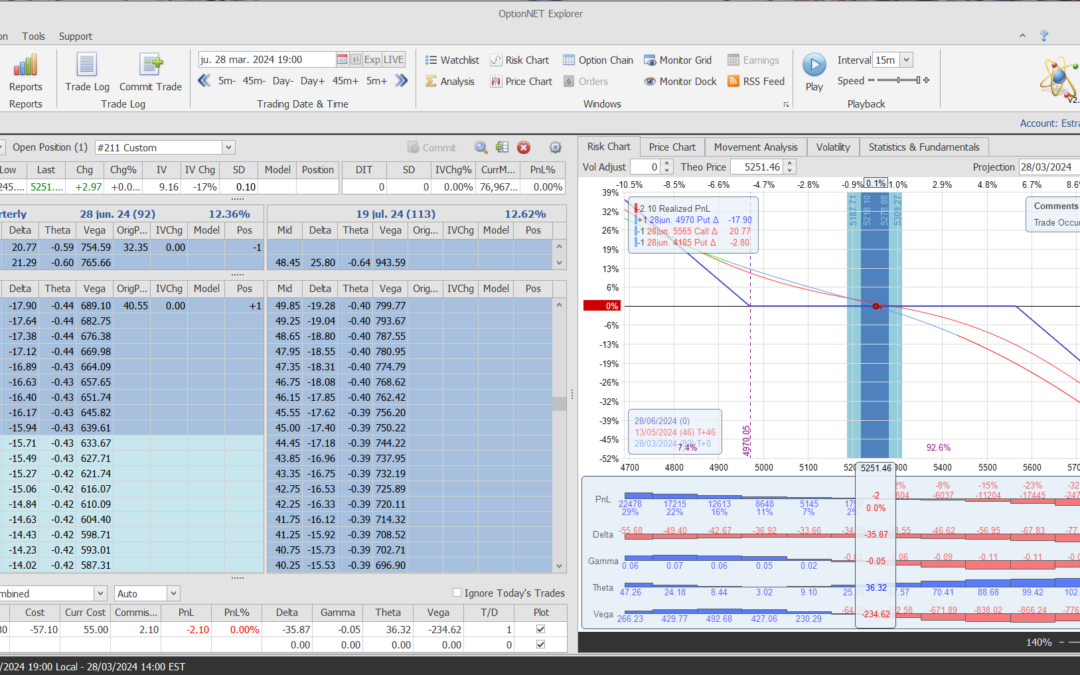Switch to the Volatility tab
Image resolution: width=1080 pixels, height=675 pixels.
click(x=832, y=146)
